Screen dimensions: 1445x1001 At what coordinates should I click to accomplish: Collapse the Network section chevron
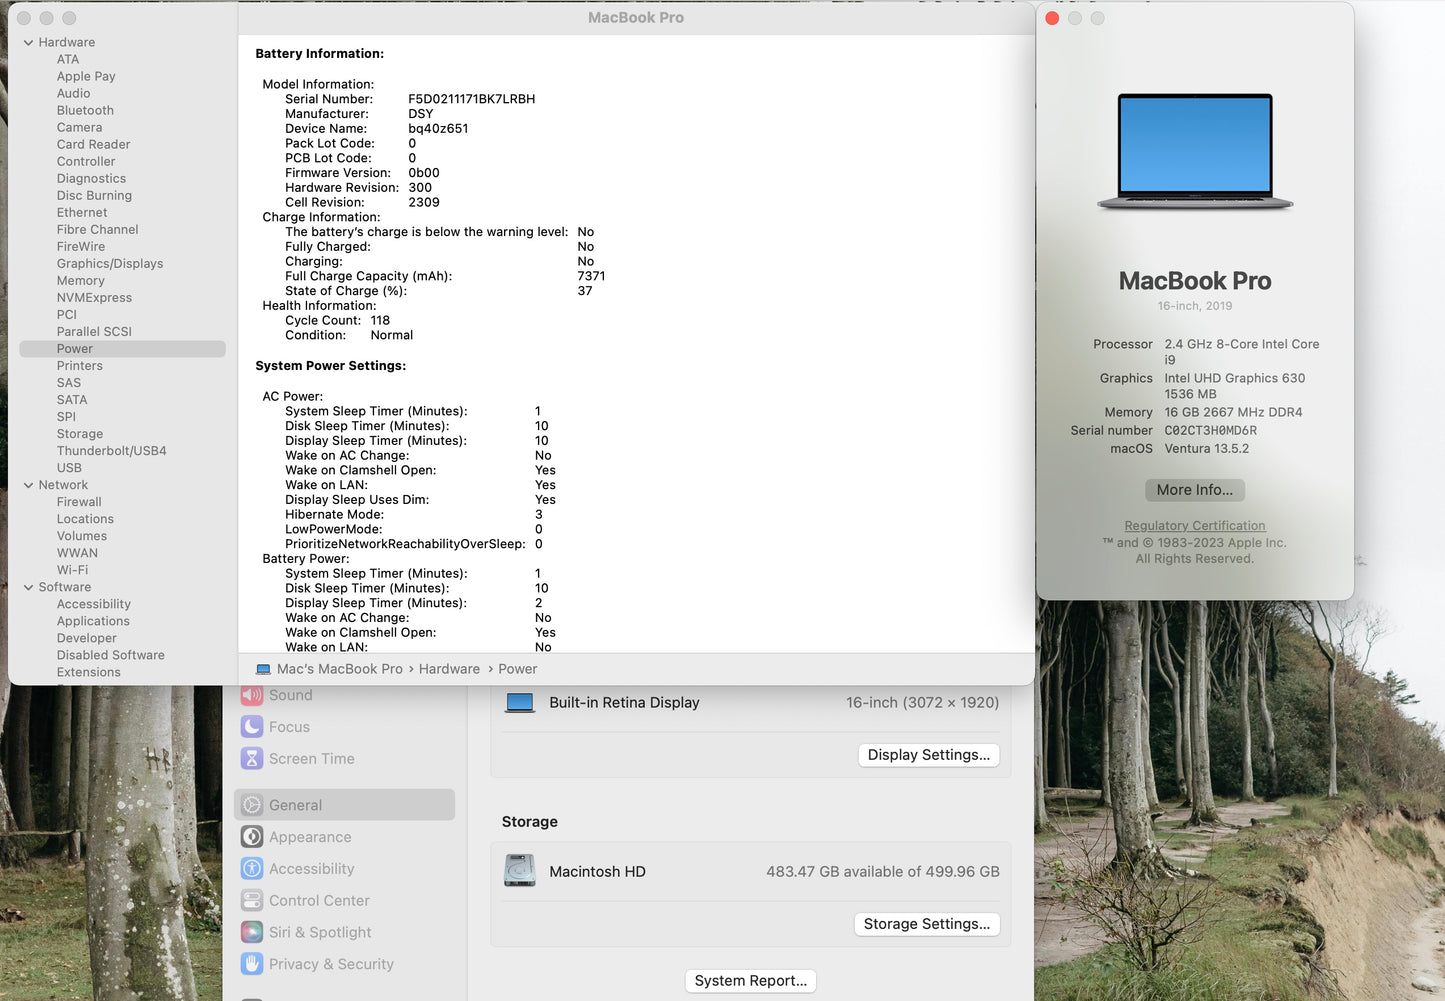pos(28,485)
